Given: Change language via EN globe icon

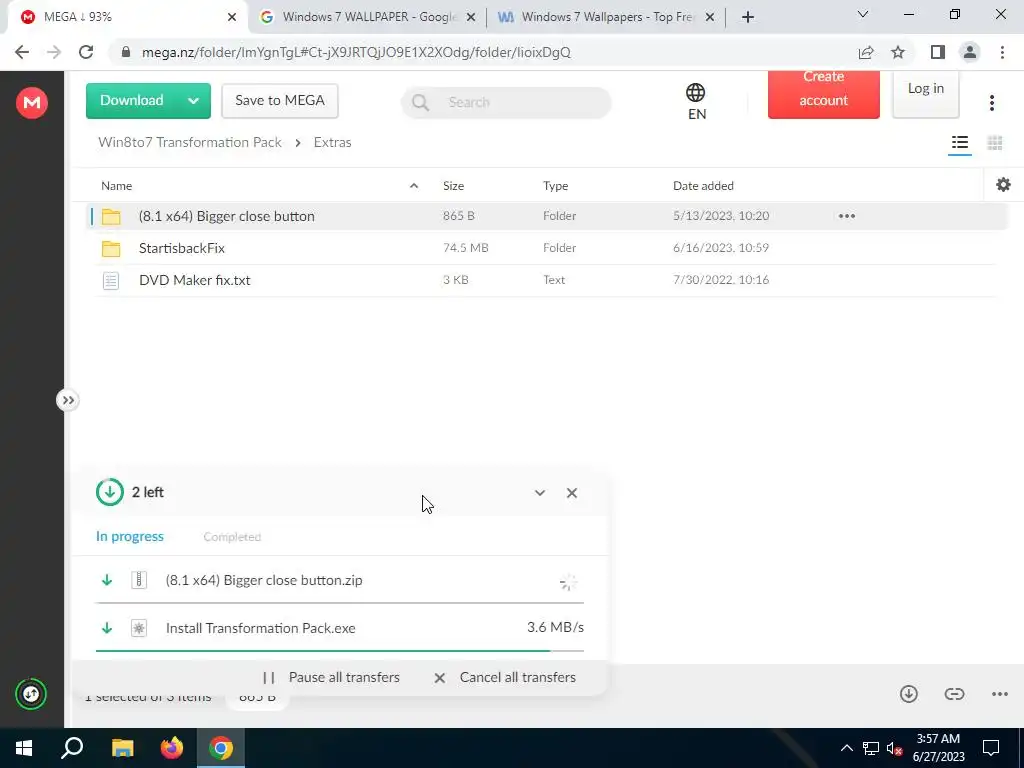Looking at the screenshot, I should pyautogui.click(x=696, y=101).
